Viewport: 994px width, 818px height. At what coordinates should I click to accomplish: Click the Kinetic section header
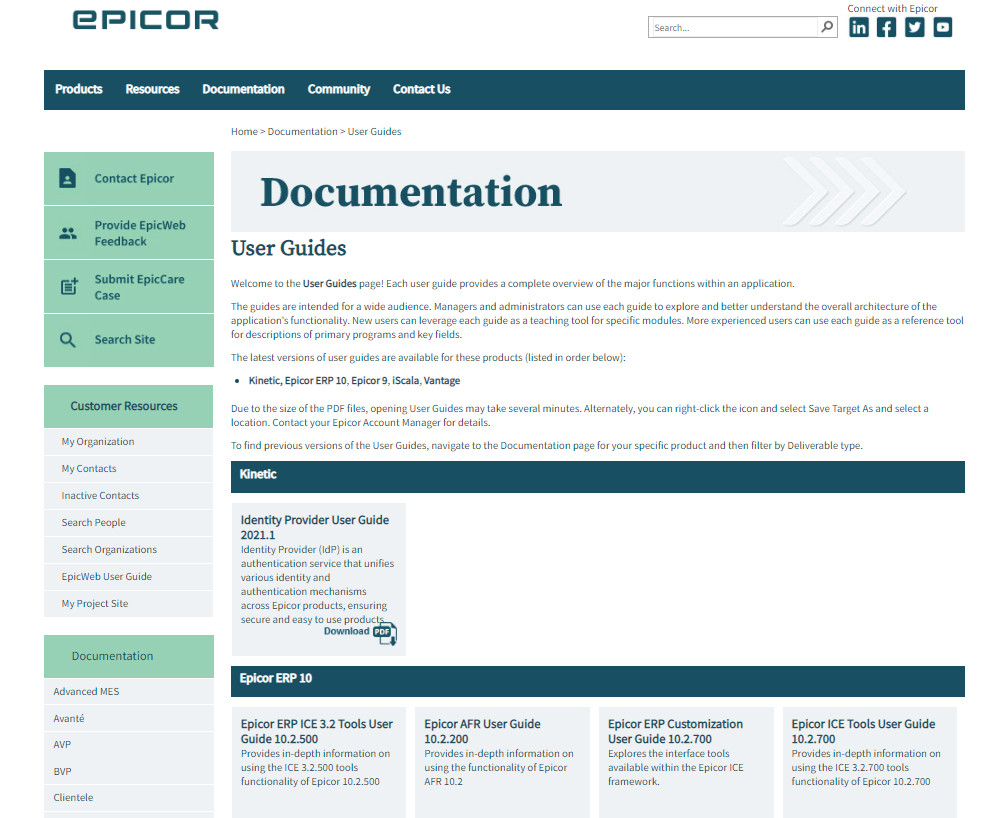click(x=597, y=476)
